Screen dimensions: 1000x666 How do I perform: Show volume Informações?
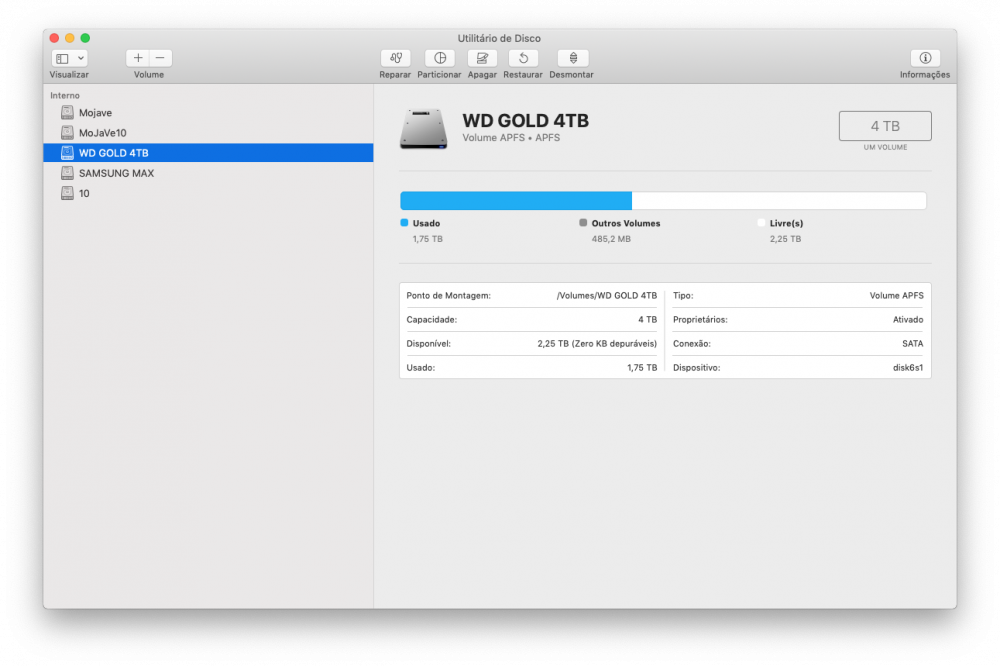[925, 58]
